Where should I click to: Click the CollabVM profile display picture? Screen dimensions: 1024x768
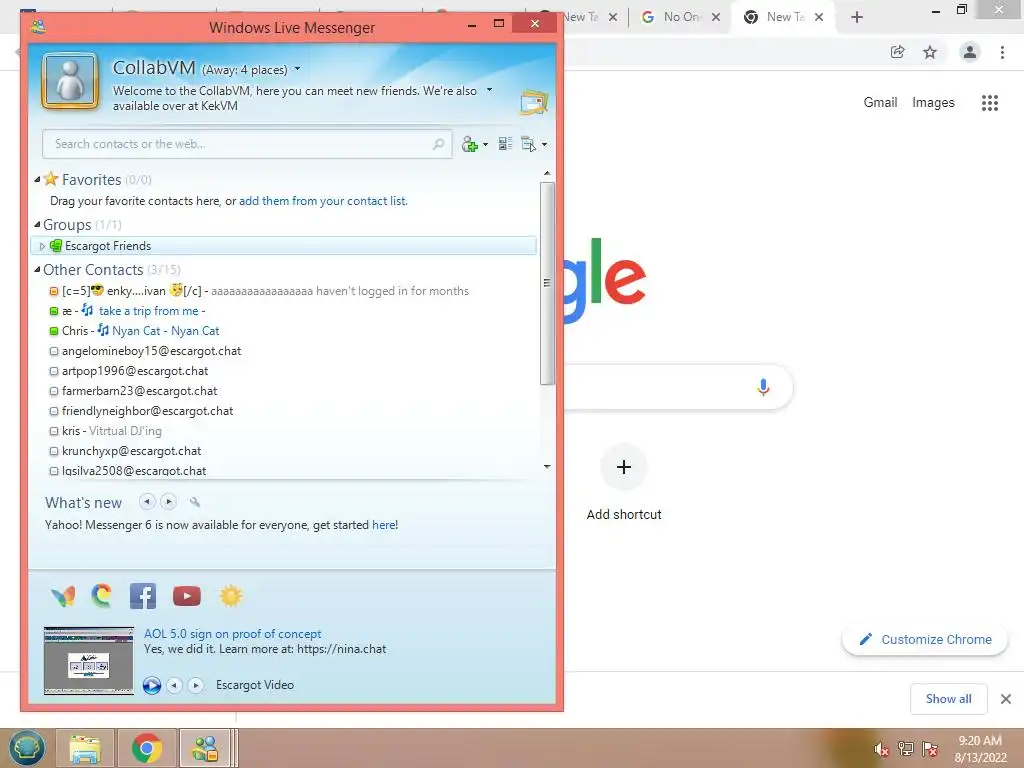pos(70,82)
